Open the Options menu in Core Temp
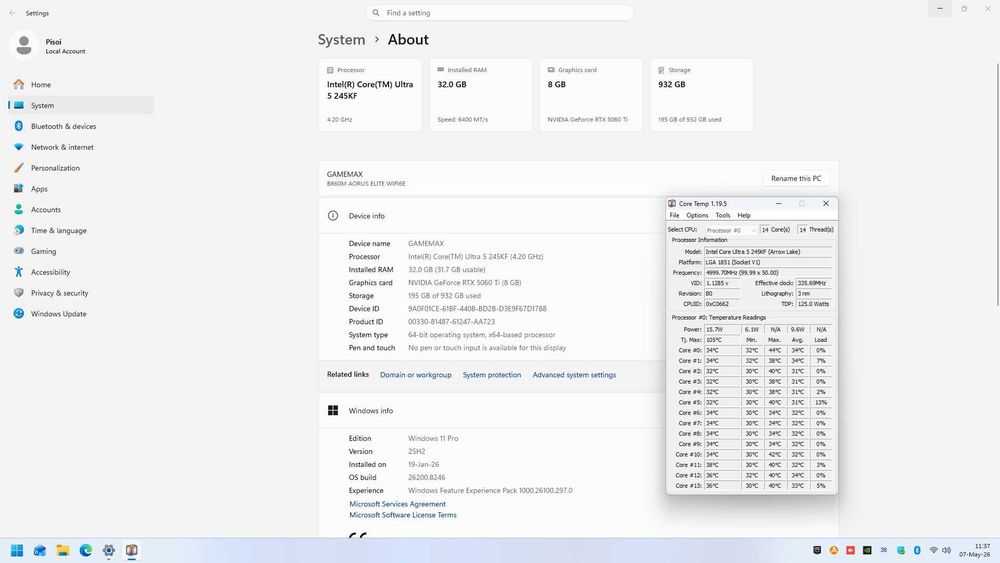This screenshot has height=563, width=1000. 697,216
